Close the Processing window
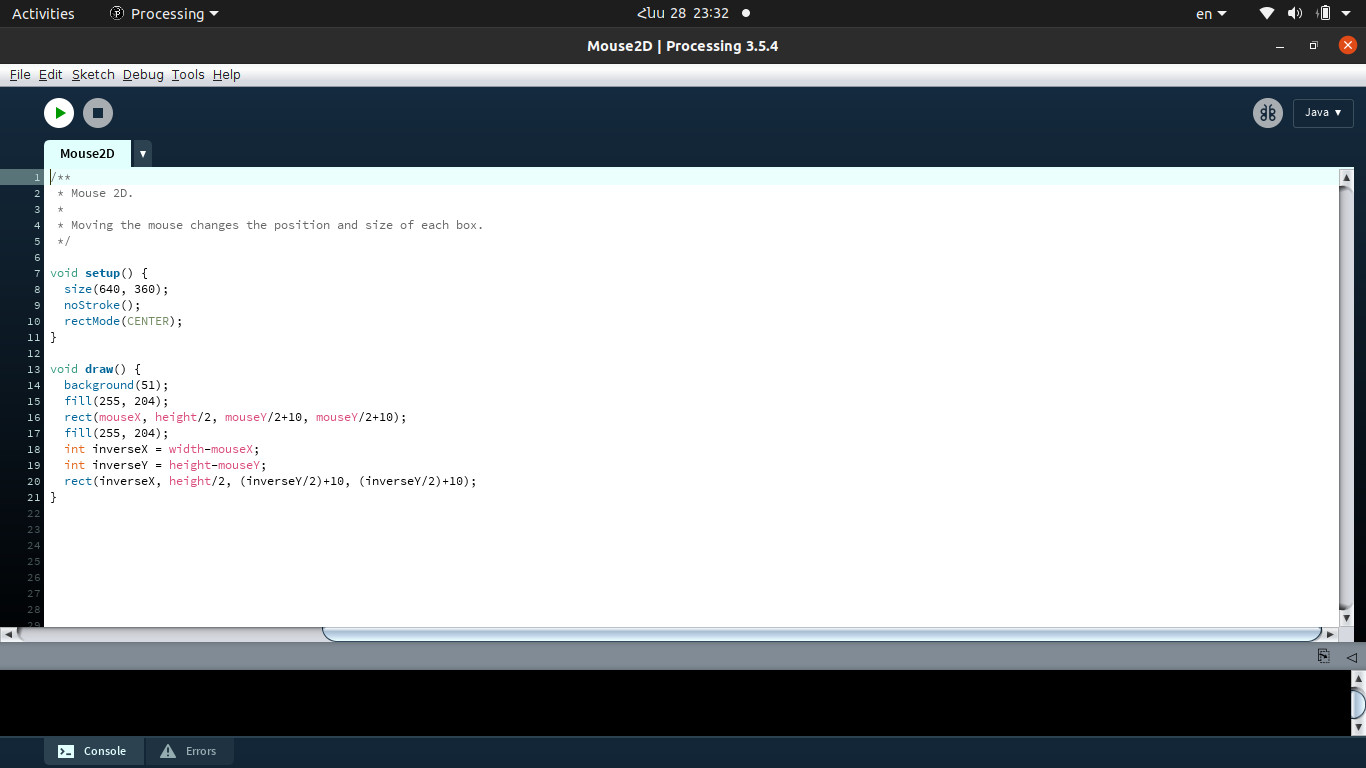Image resolution: width=1366 pixels, height=768 pixels. pyautogui.click(x=1347, y=46)
